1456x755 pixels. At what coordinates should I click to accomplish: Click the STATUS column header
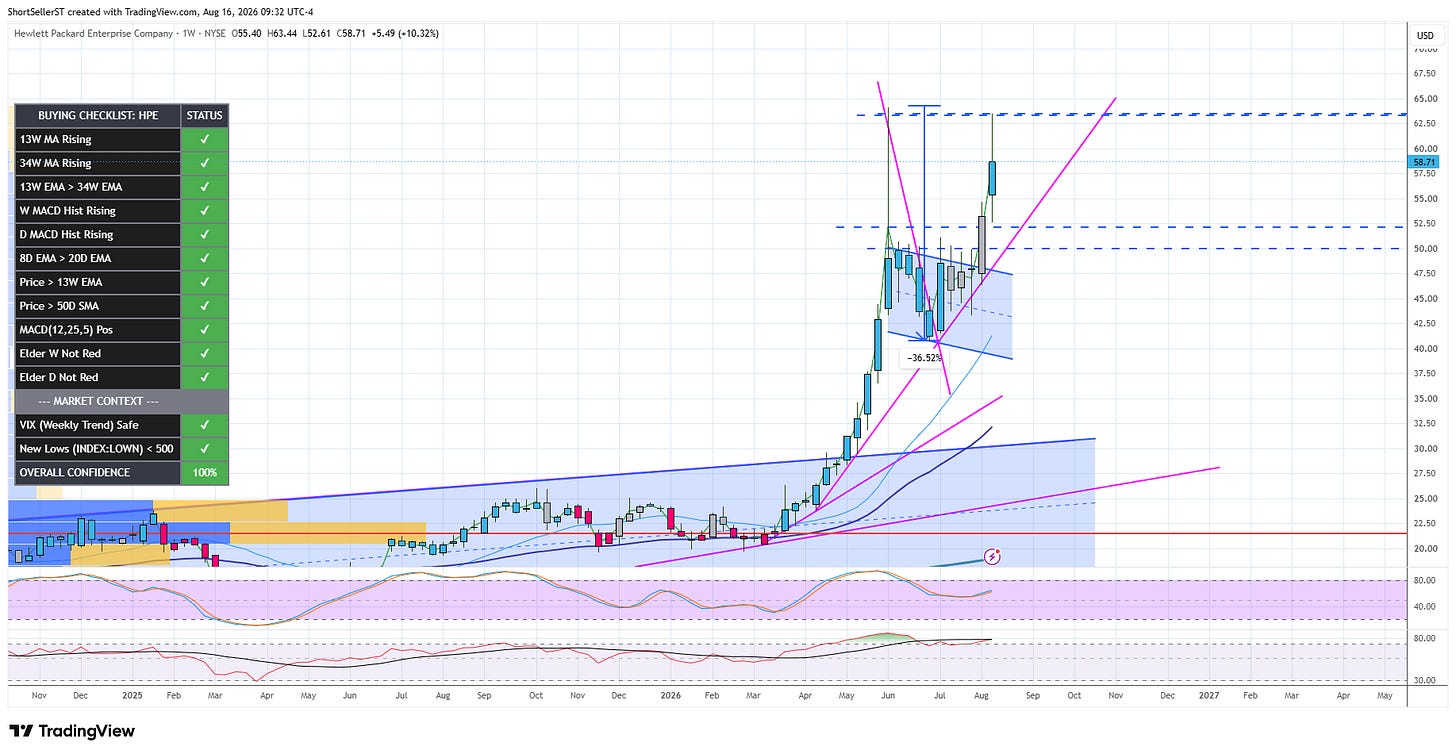tap(205, 116)
